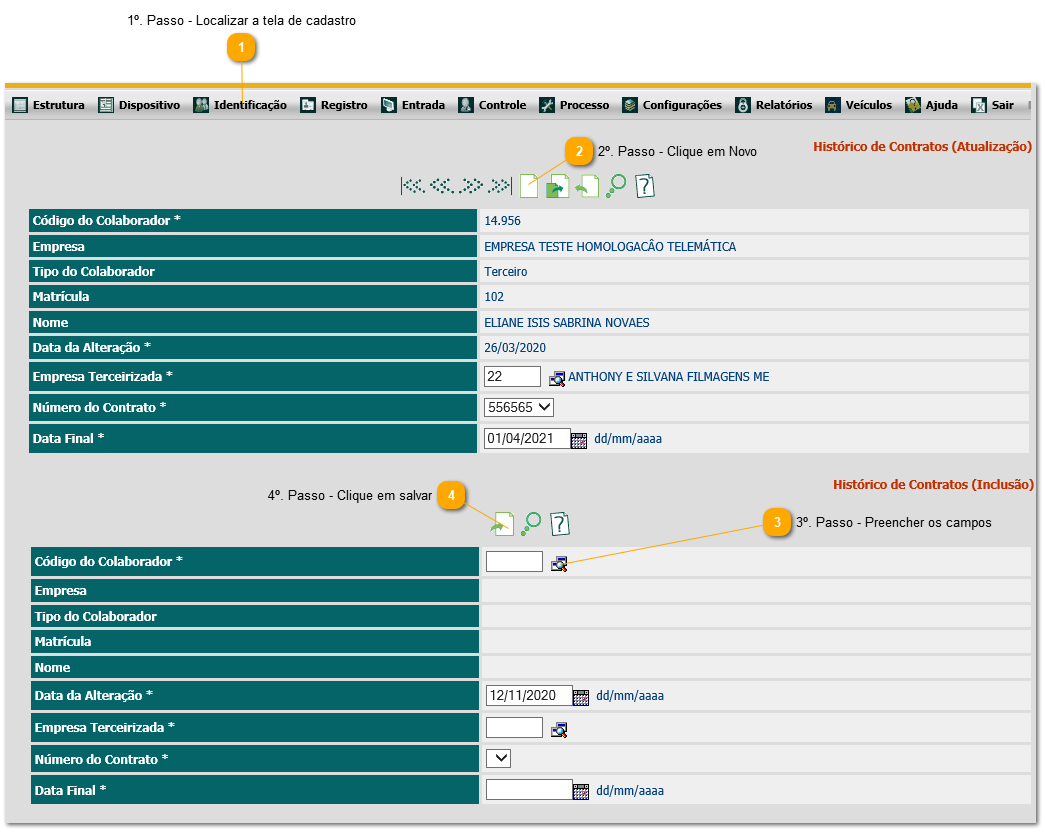This screenshot has height=832, width=1045.
Task: Open the Entrada menu
Action: [413, 105]
